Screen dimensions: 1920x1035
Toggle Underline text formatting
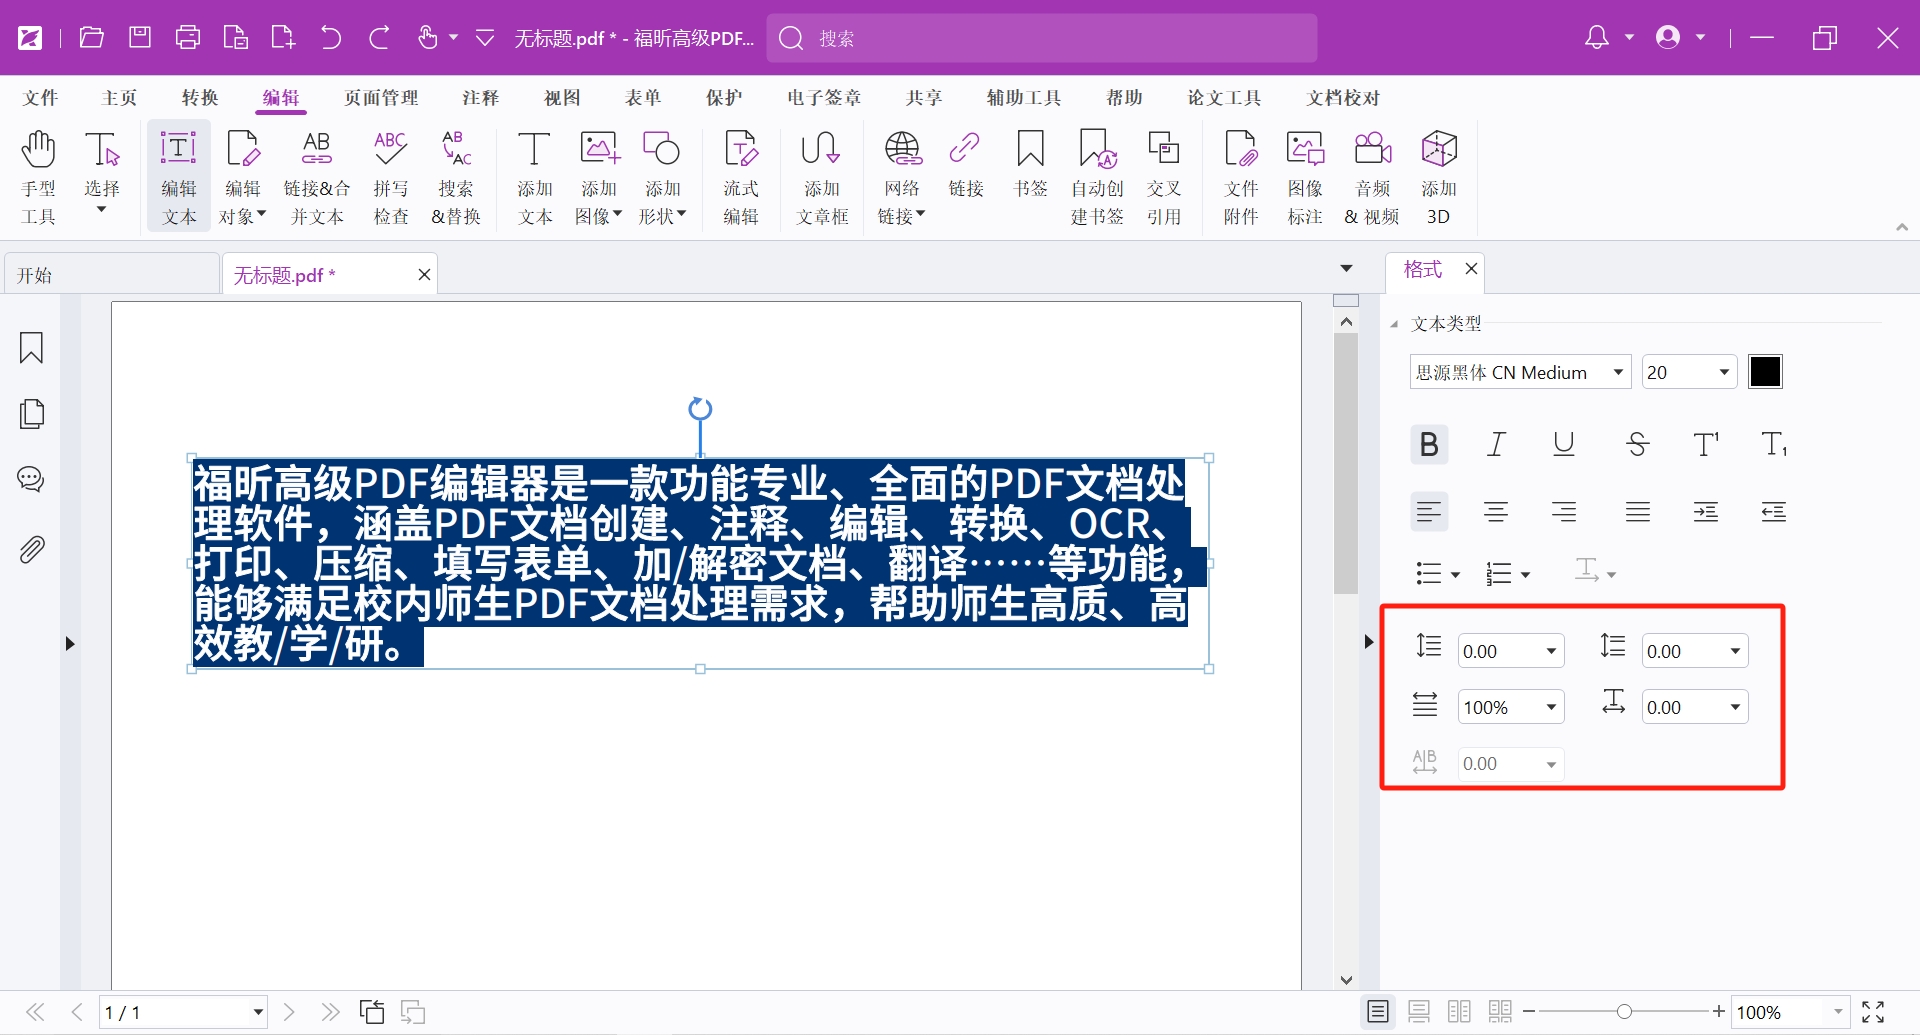coord(1564,444)
